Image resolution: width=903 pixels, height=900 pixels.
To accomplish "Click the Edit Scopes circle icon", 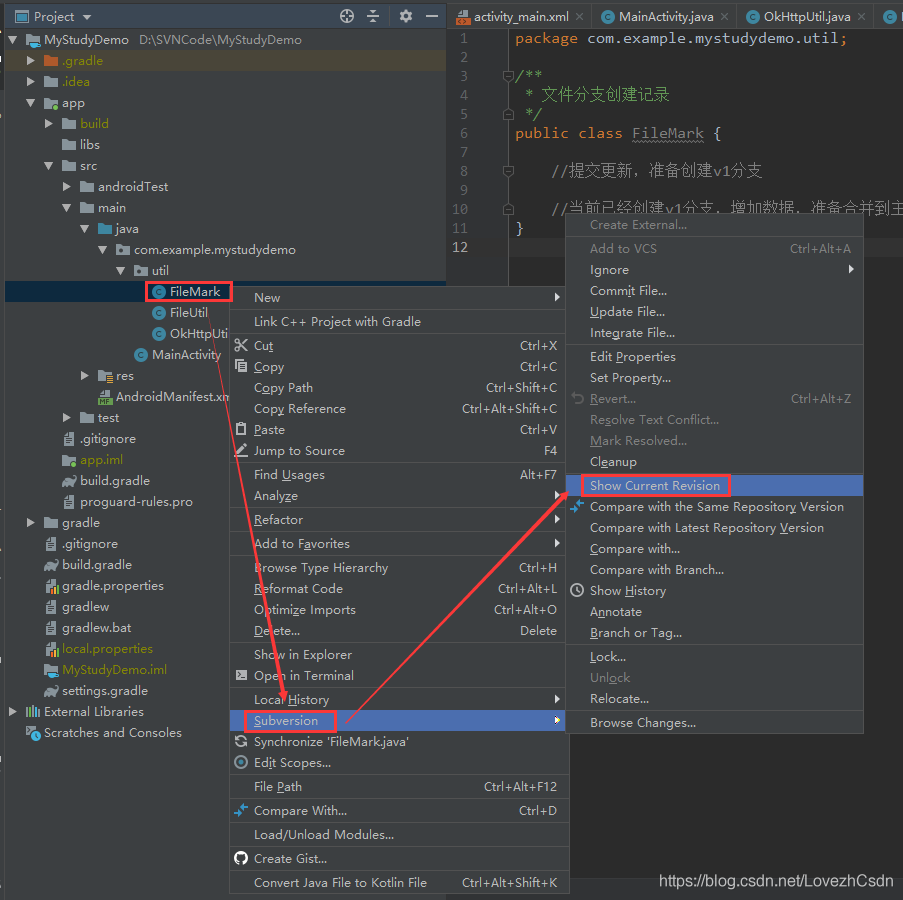I will pos(241,762).
